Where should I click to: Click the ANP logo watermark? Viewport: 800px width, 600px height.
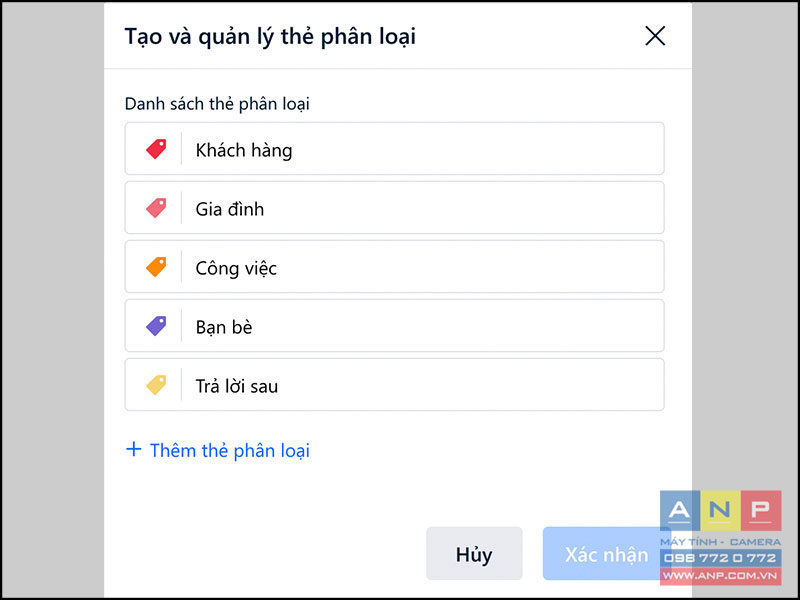point(720,511)
